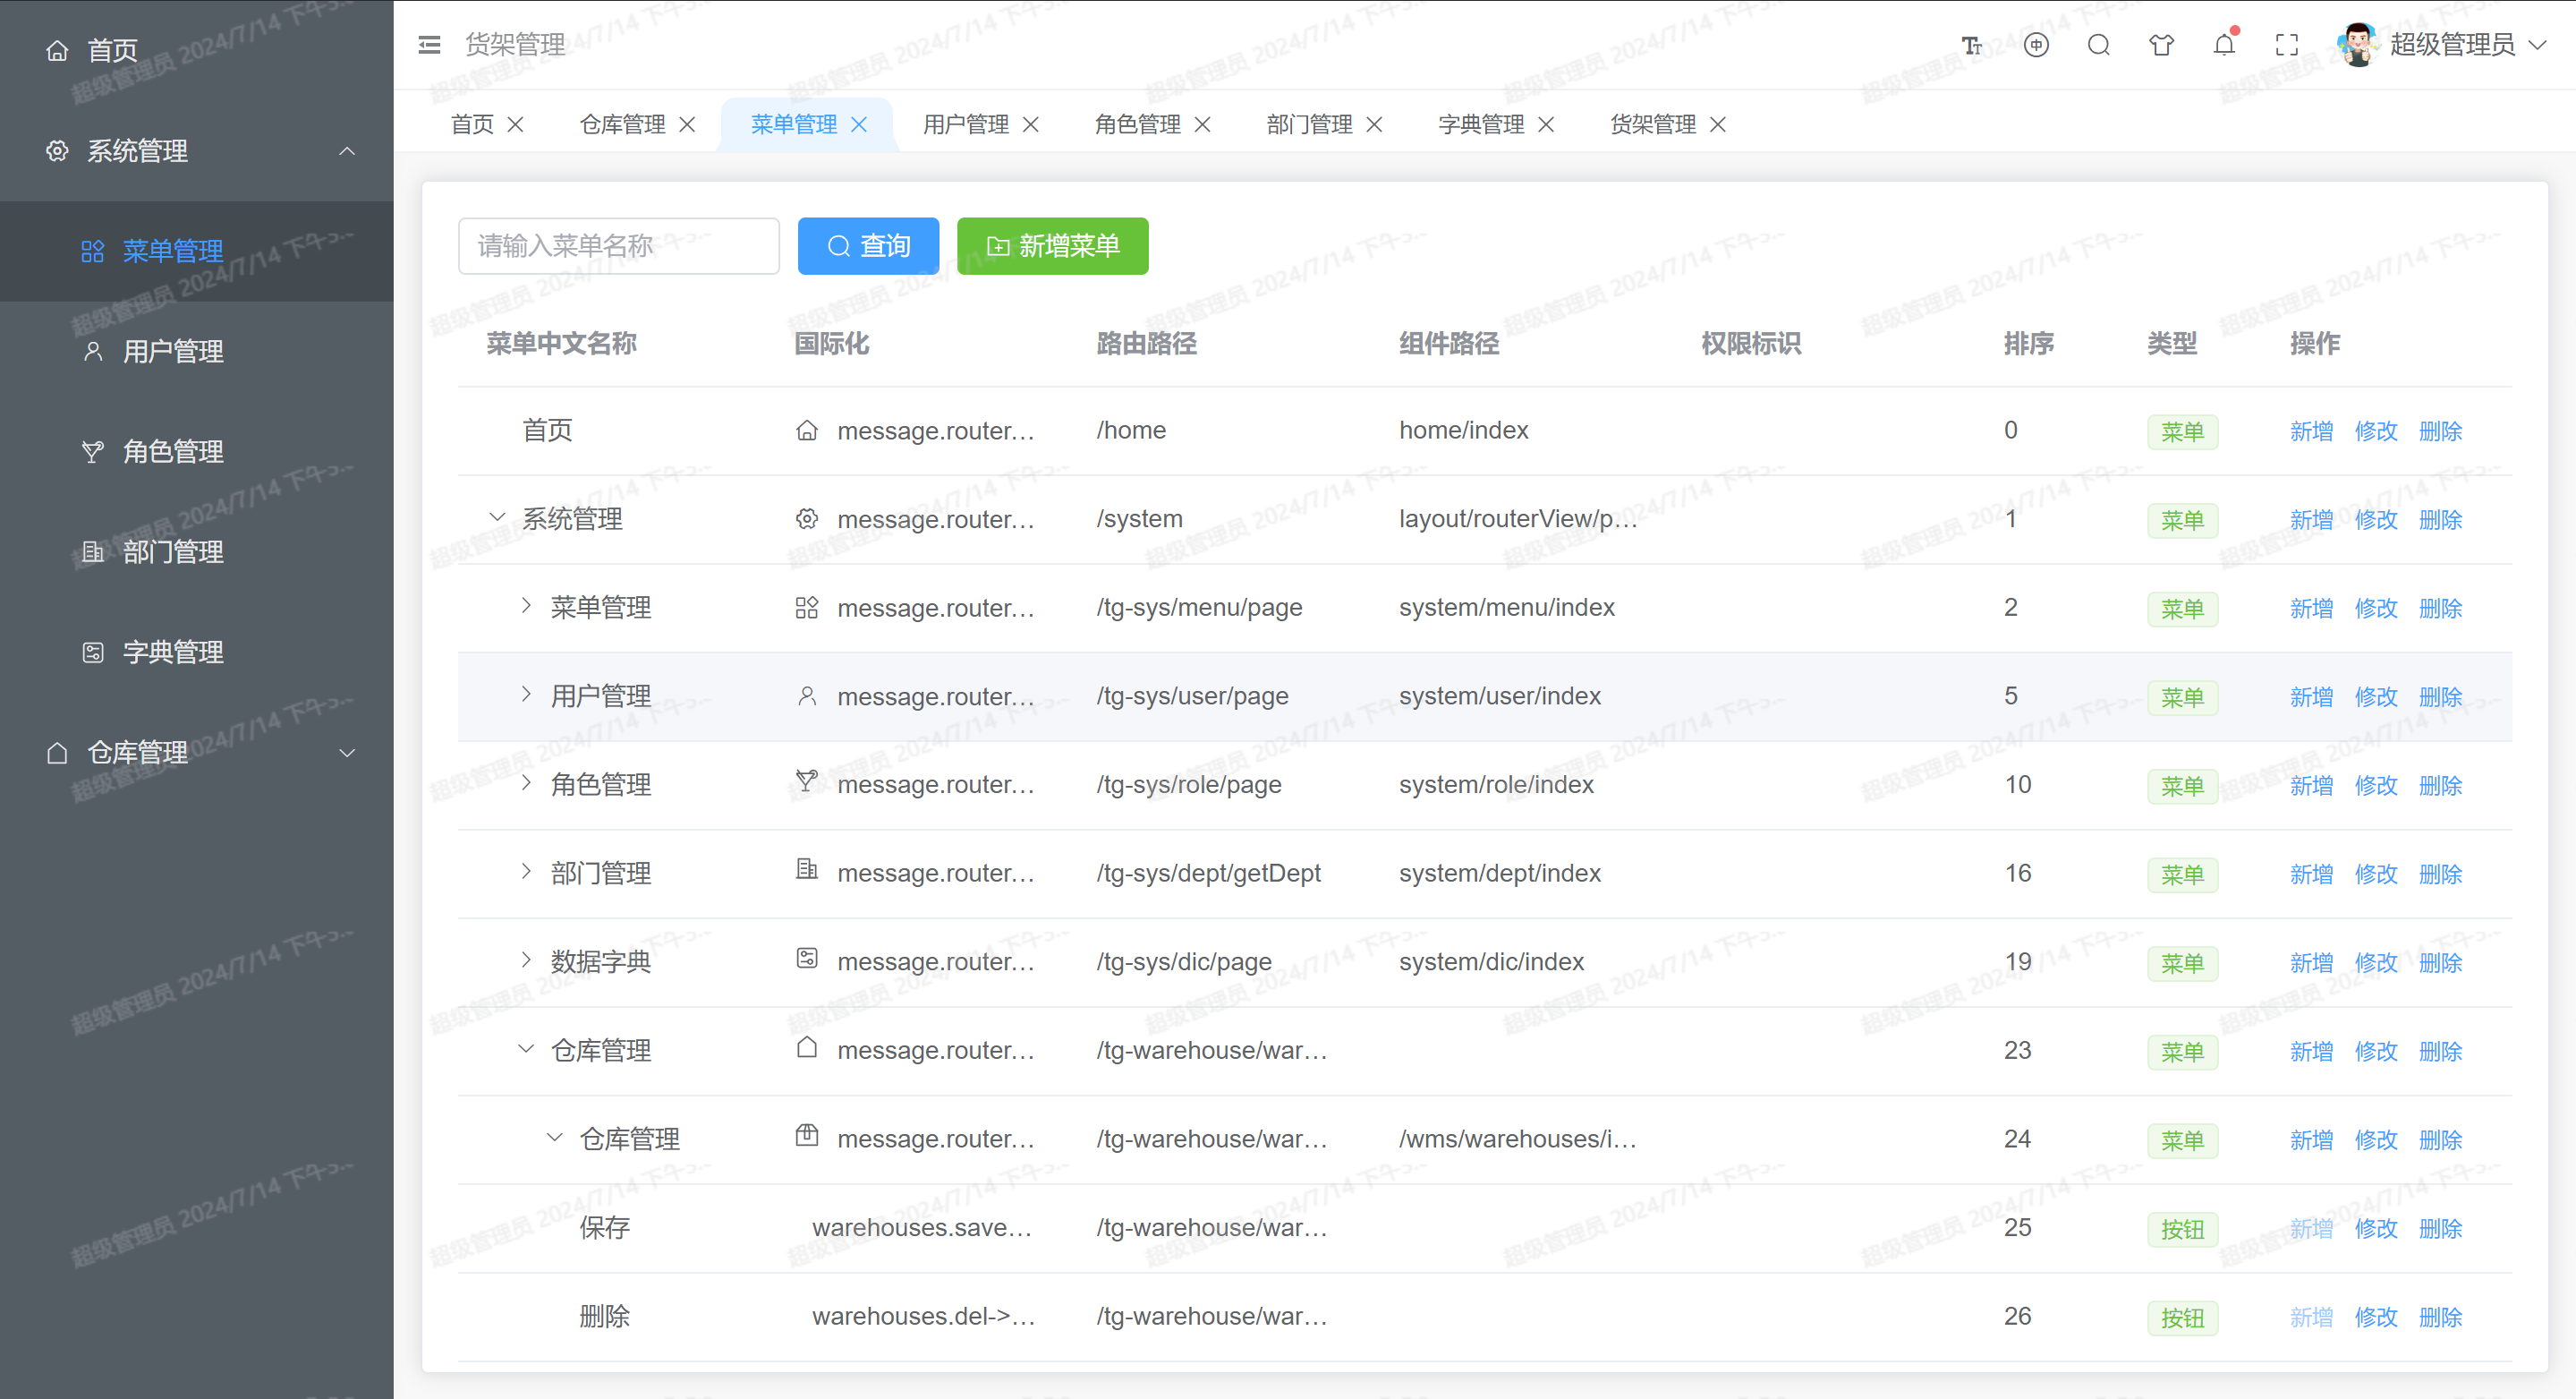Image resolution: width=2576 pixels, height=1399 pixels.
Task: Click the 用户管理 person icon in sidebar
Action: [x=93, y=351]
